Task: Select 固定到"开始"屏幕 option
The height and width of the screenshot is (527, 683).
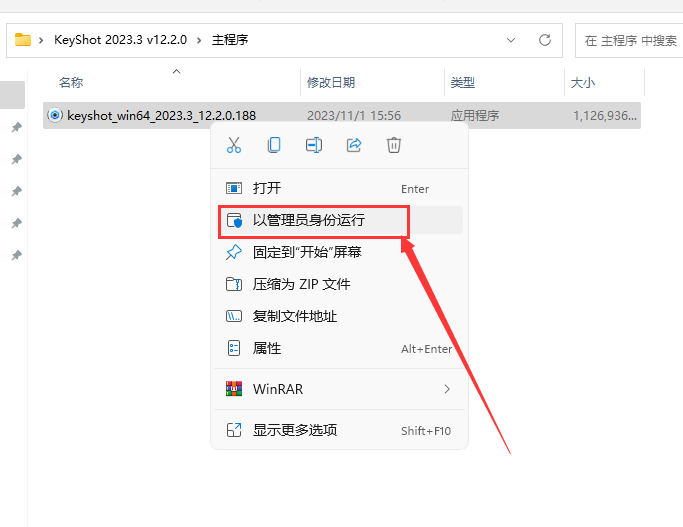Action: (339, 252)
